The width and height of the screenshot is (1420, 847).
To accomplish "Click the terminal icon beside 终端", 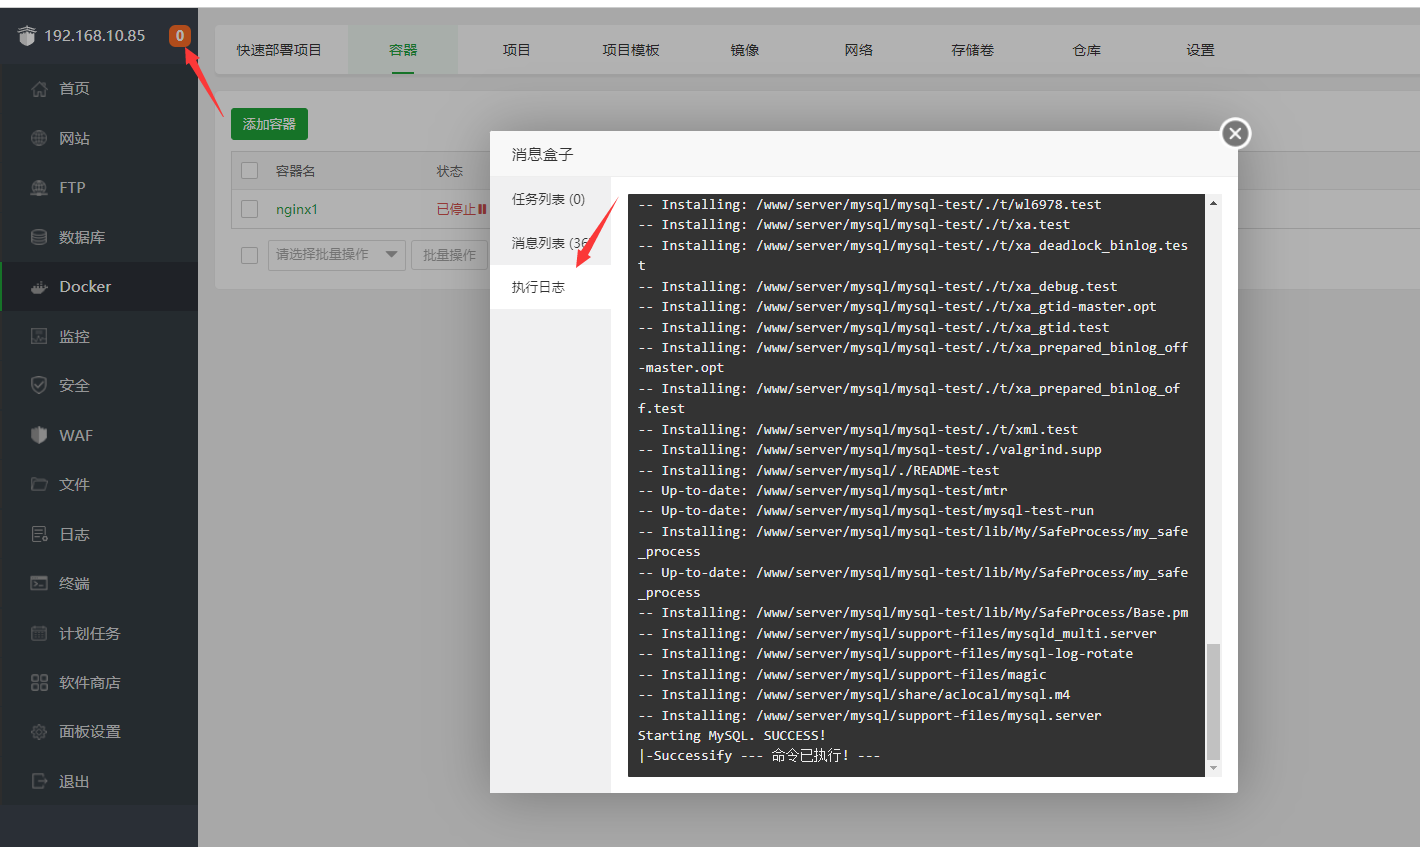I will tap(39, 583).
